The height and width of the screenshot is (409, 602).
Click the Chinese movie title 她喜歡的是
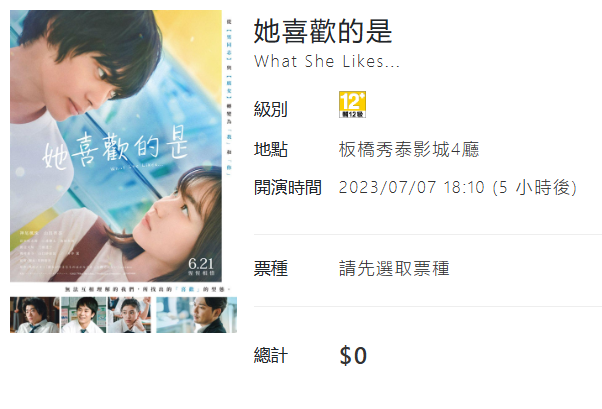click(323, 31)
